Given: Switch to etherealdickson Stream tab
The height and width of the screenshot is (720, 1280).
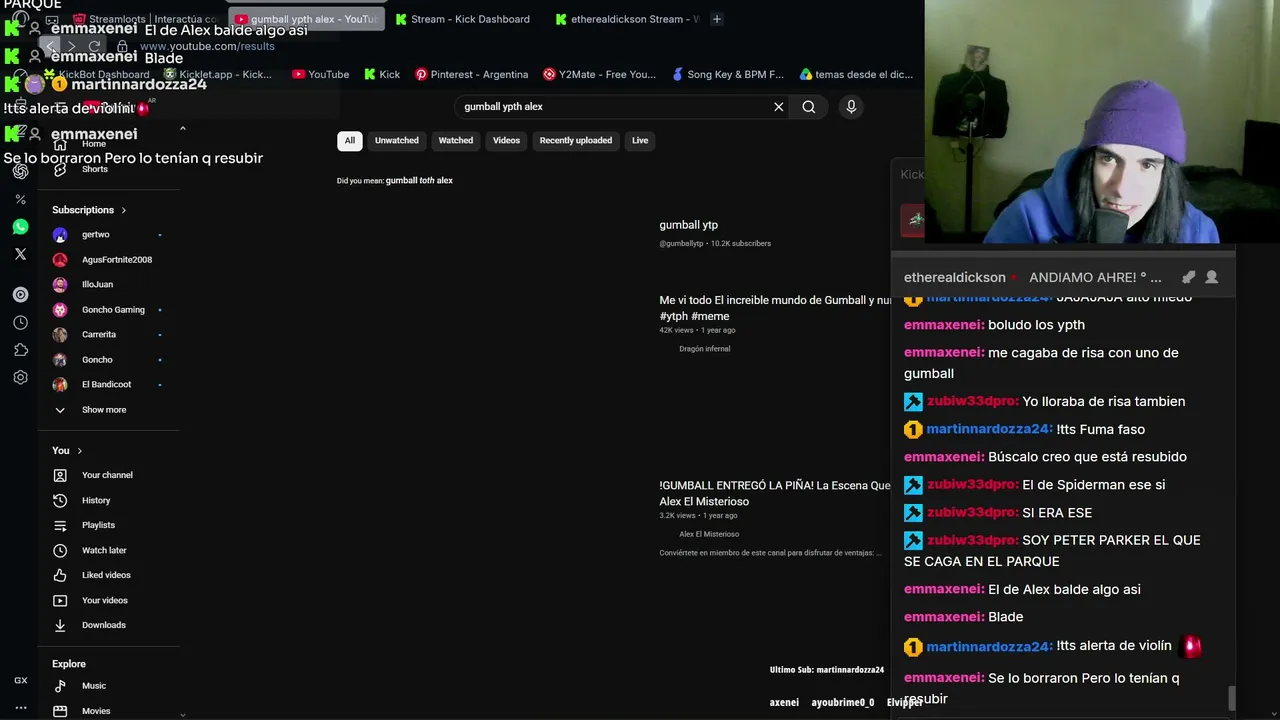Looking at the screenshot, I should coord(626,19).
